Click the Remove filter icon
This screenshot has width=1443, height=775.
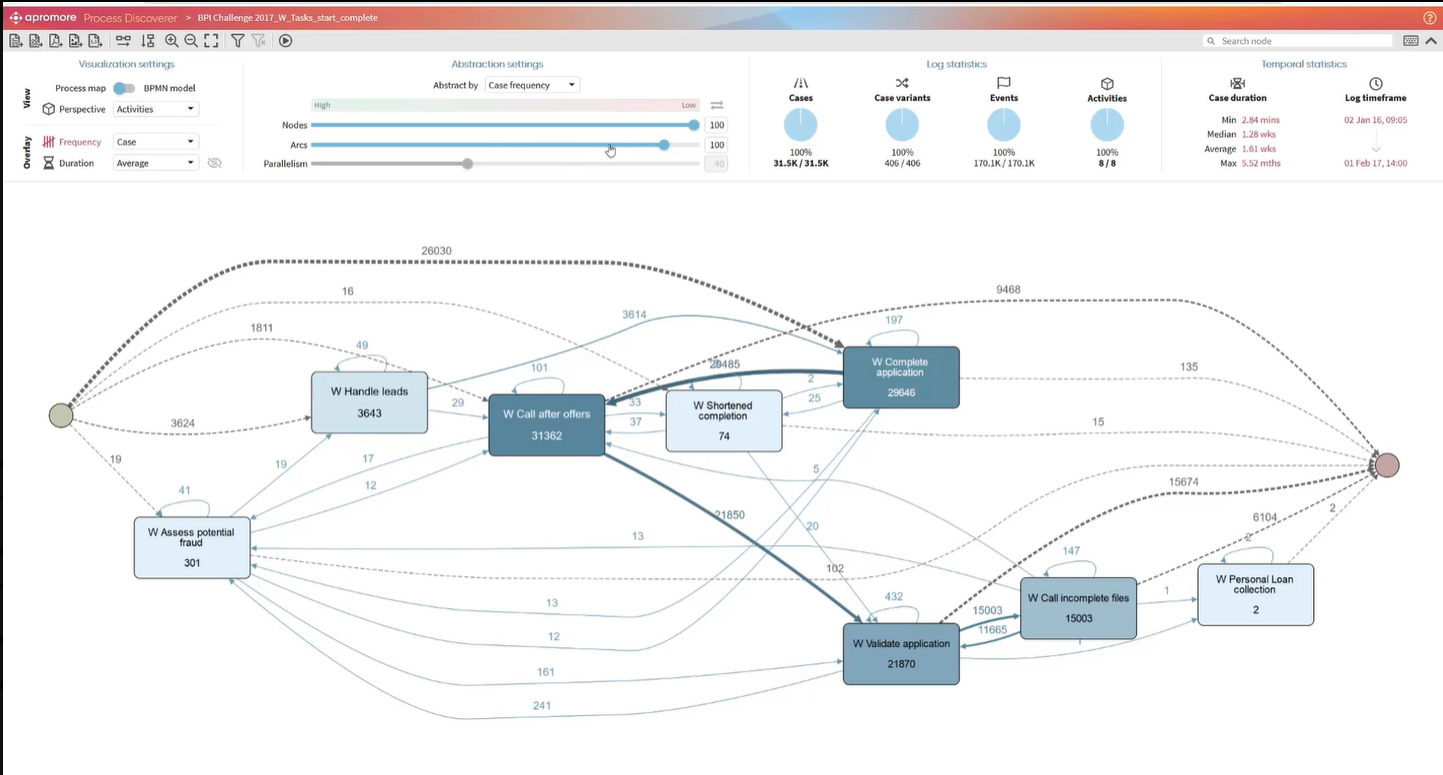[260, 41]
